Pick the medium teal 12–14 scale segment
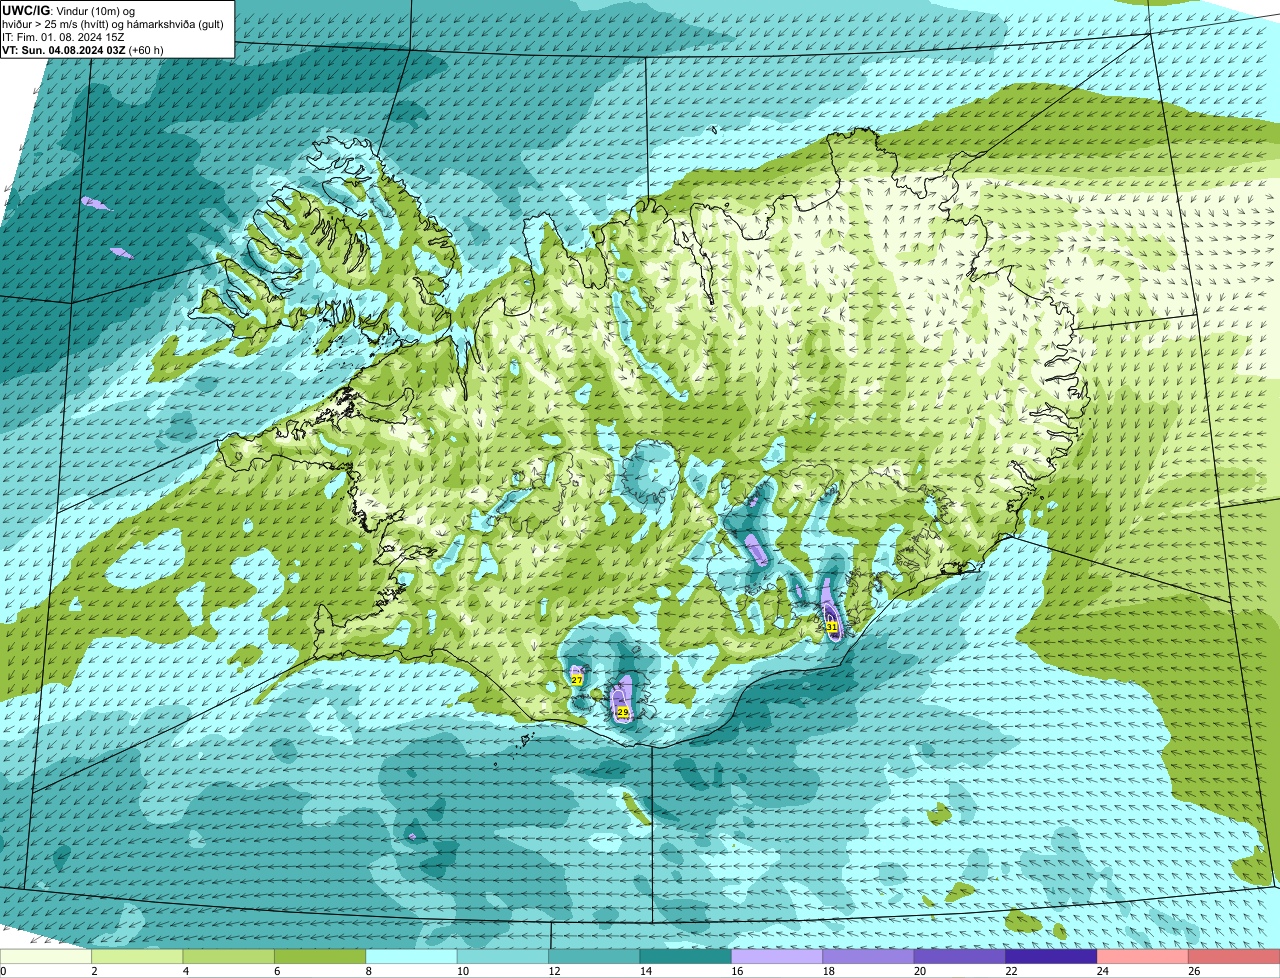This screenshot has height=978, width=1280. [x=594, y=956]
